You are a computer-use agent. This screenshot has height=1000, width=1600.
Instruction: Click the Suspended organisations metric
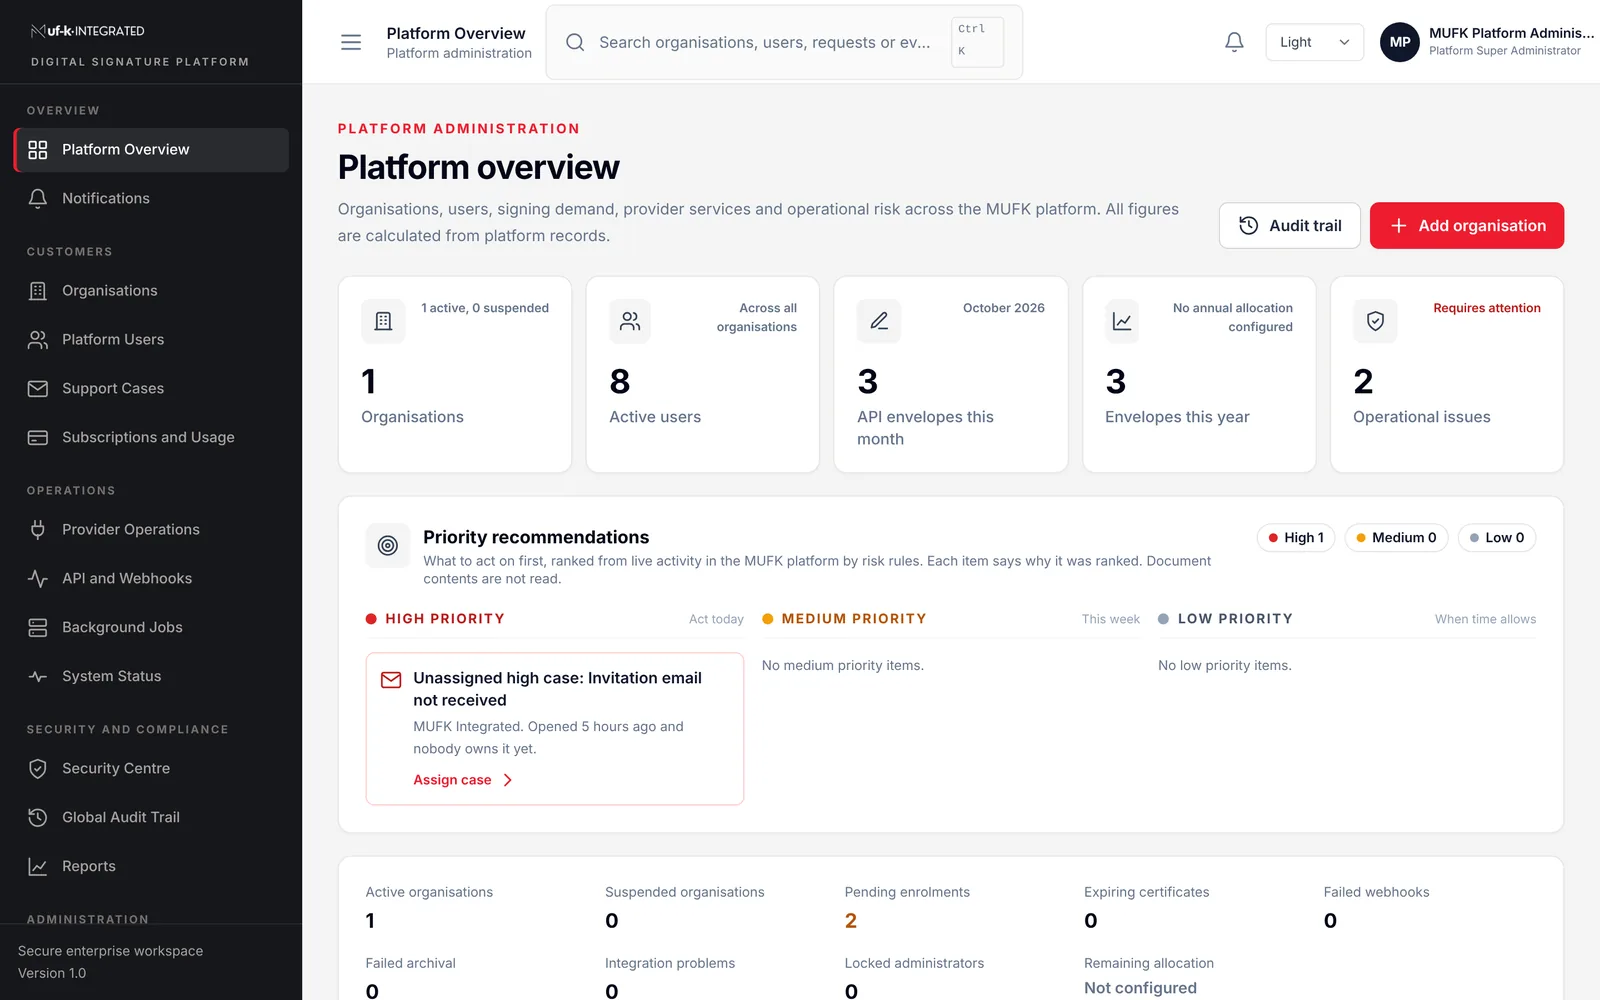(684, 907)
